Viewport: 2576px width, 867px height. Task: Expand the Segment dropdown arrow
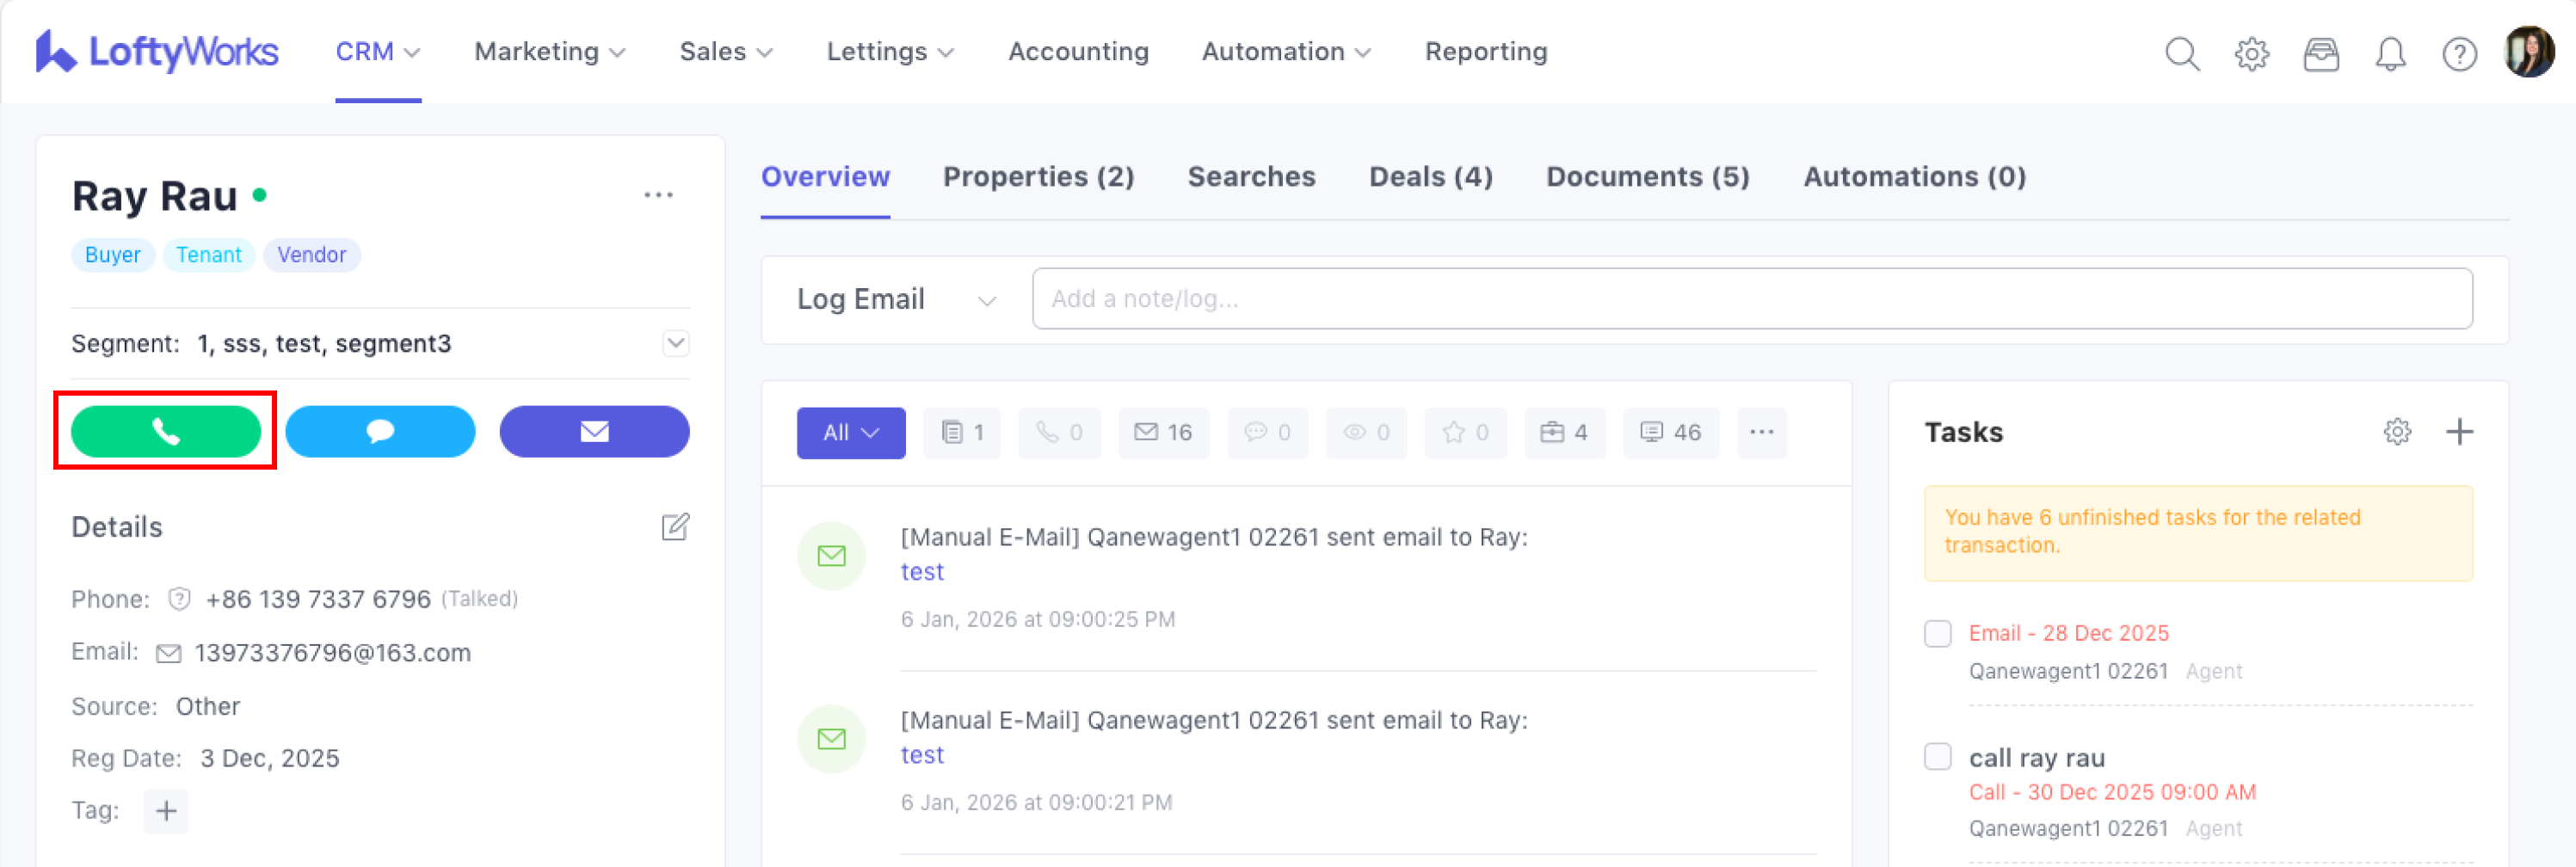click(x=675, y=343)
